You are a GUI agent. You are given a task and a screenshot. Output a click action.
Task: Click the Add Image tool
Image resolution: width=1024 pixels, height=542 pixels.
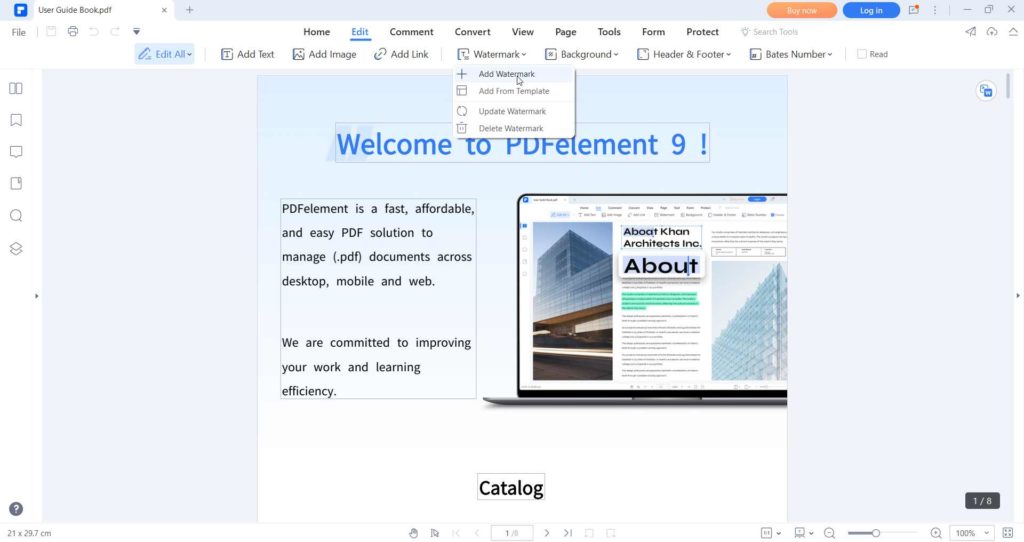(325, 54)
